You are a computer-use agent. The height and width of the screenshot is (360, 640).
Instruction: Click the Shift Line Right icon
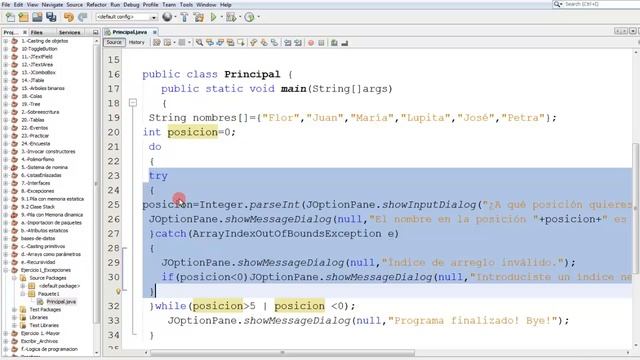tap(298, 42)
